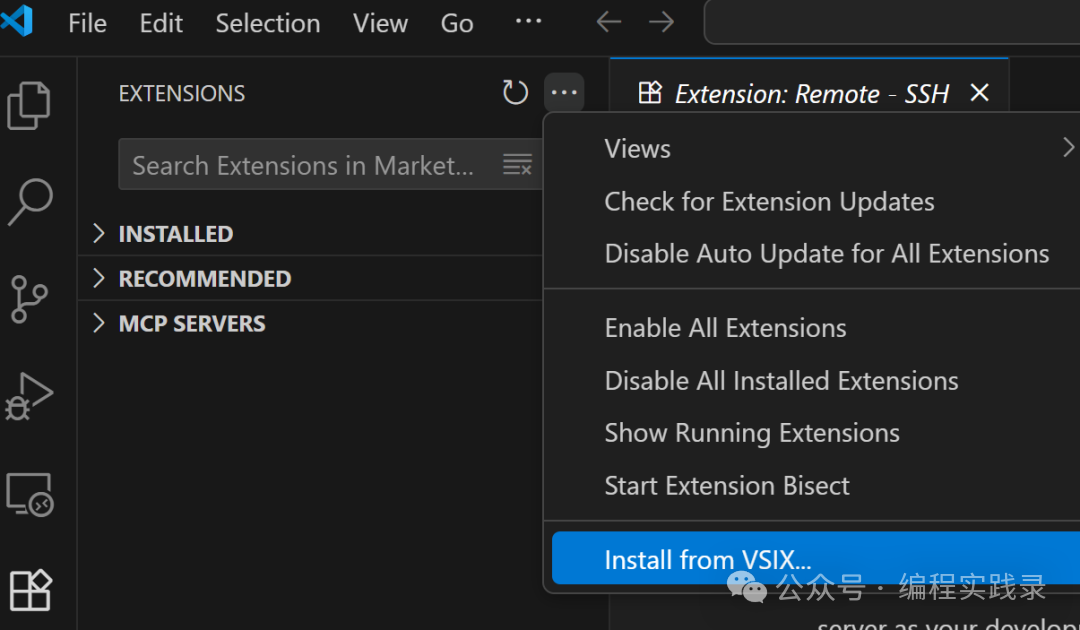Choose Check for Extension Updates
Screen dimensions: 1080x630
(x=769, y=201)
